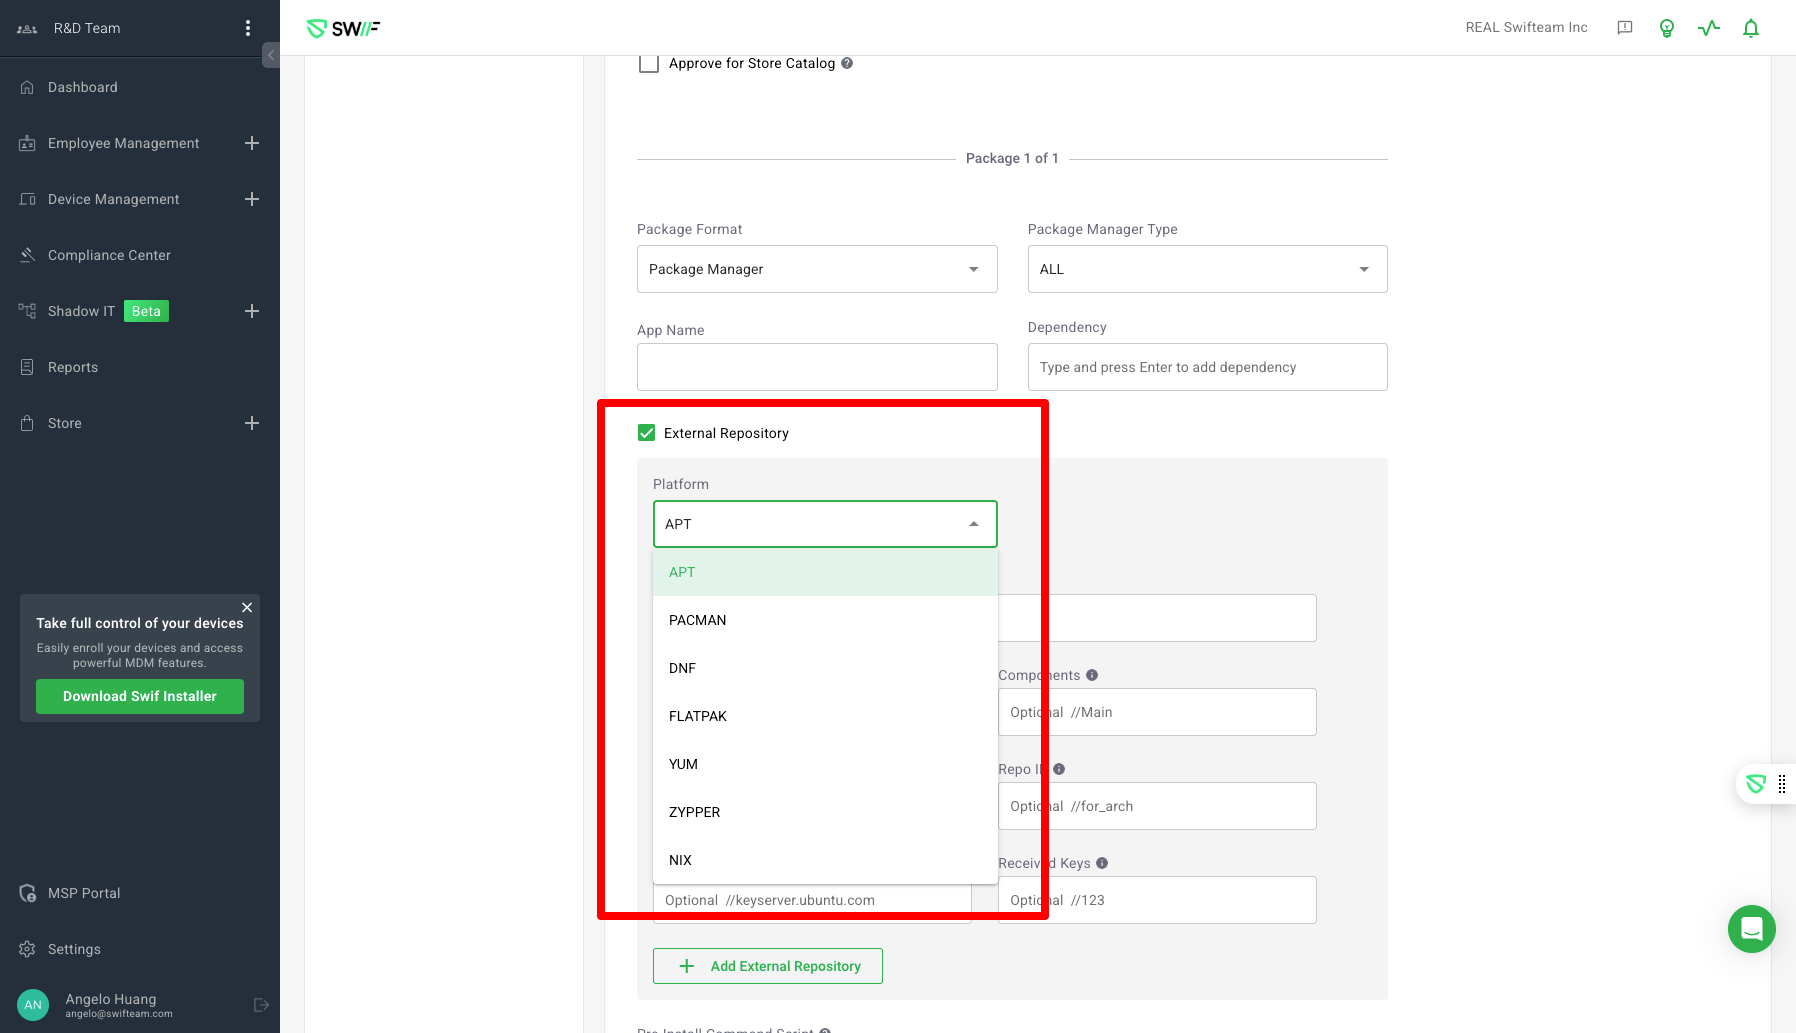The height and width of the screenshot is (1033, 1796).
Task: Enable Approve for Store Catalog checkbox
Action: click(649, 64)
